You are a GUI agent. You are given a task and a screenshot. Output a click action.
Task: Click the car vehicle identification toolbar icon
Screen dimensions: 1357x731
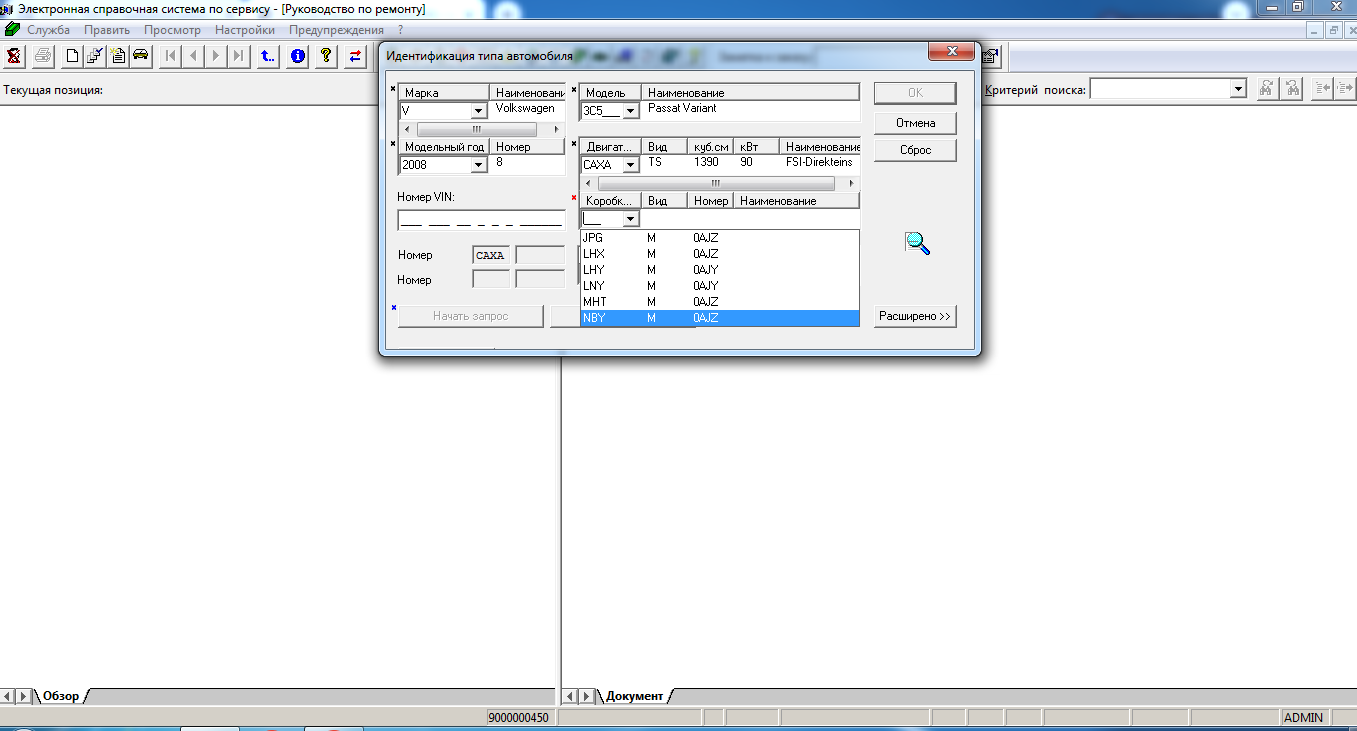click(x=141, y=56)
